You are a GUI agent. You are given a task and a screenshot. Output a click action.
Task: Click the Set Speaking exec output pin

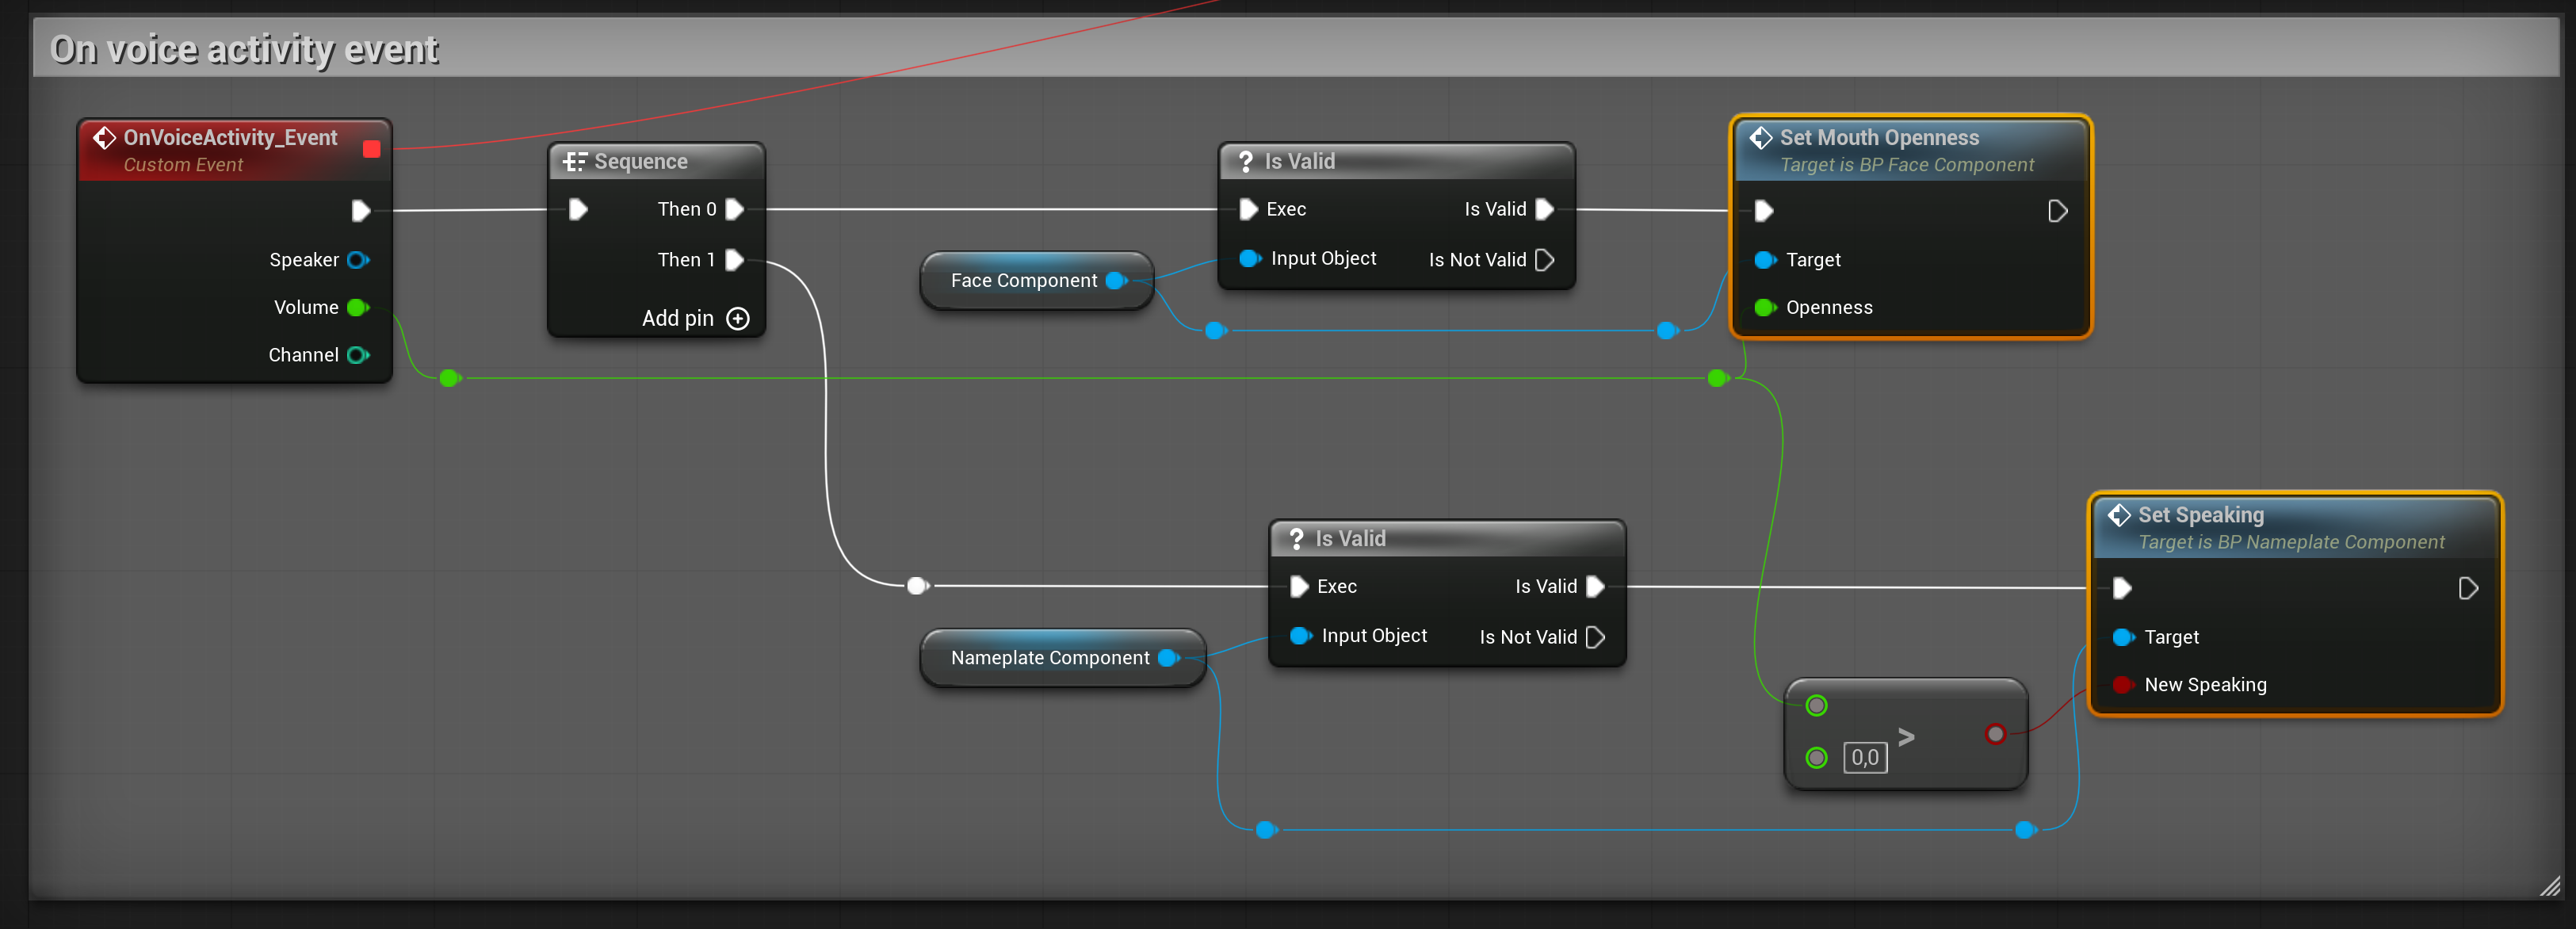tap(2468, 588)
